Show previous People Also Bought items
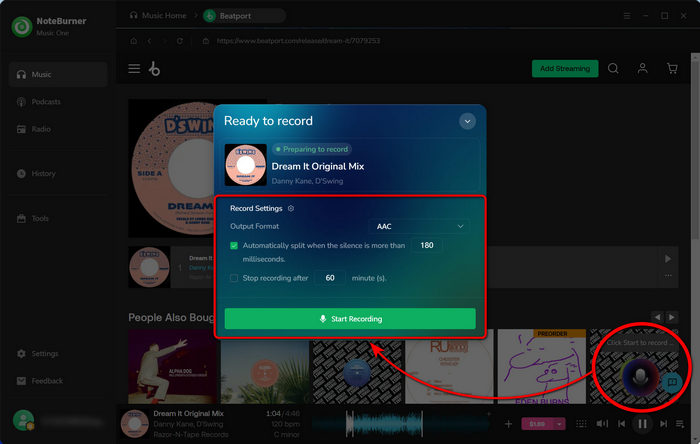 [x=657, y=317]
